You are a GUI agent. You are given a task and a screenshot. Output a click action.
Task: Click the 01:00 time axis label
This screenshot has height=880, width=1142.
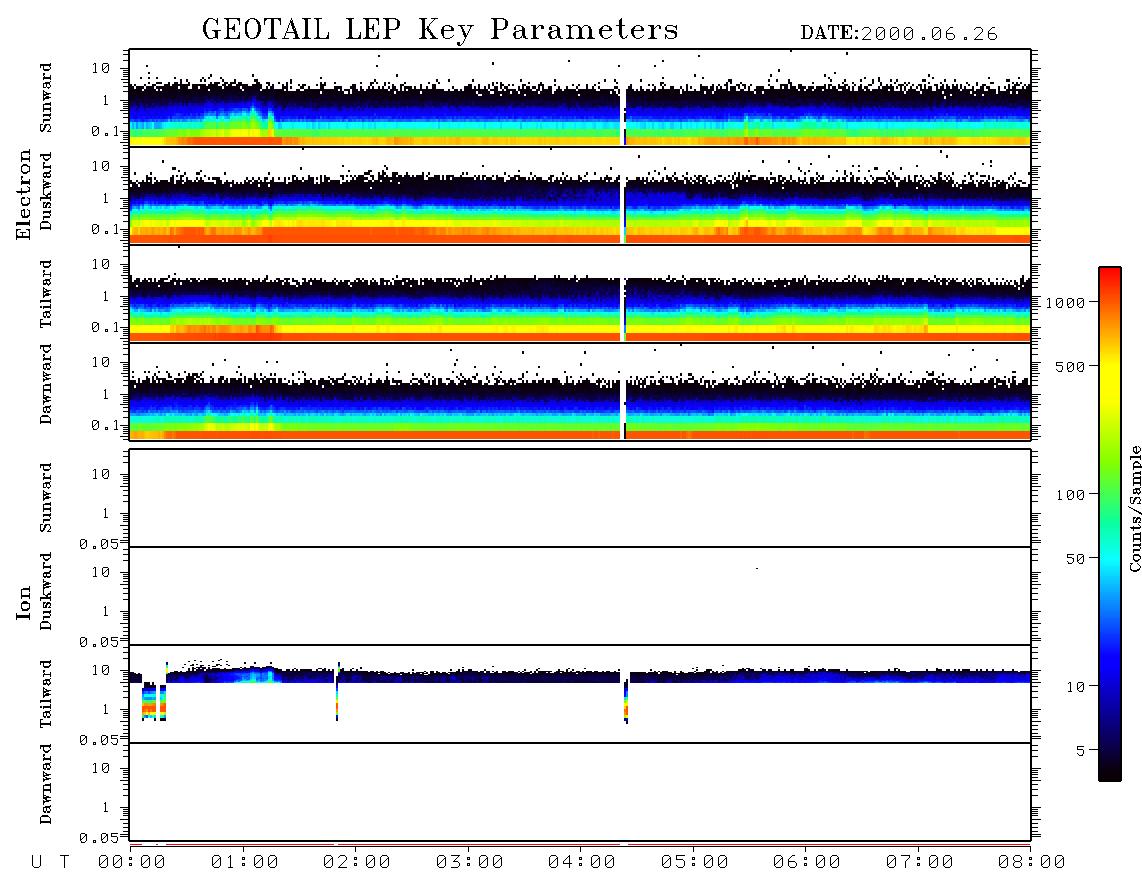(x=245, y=862)
